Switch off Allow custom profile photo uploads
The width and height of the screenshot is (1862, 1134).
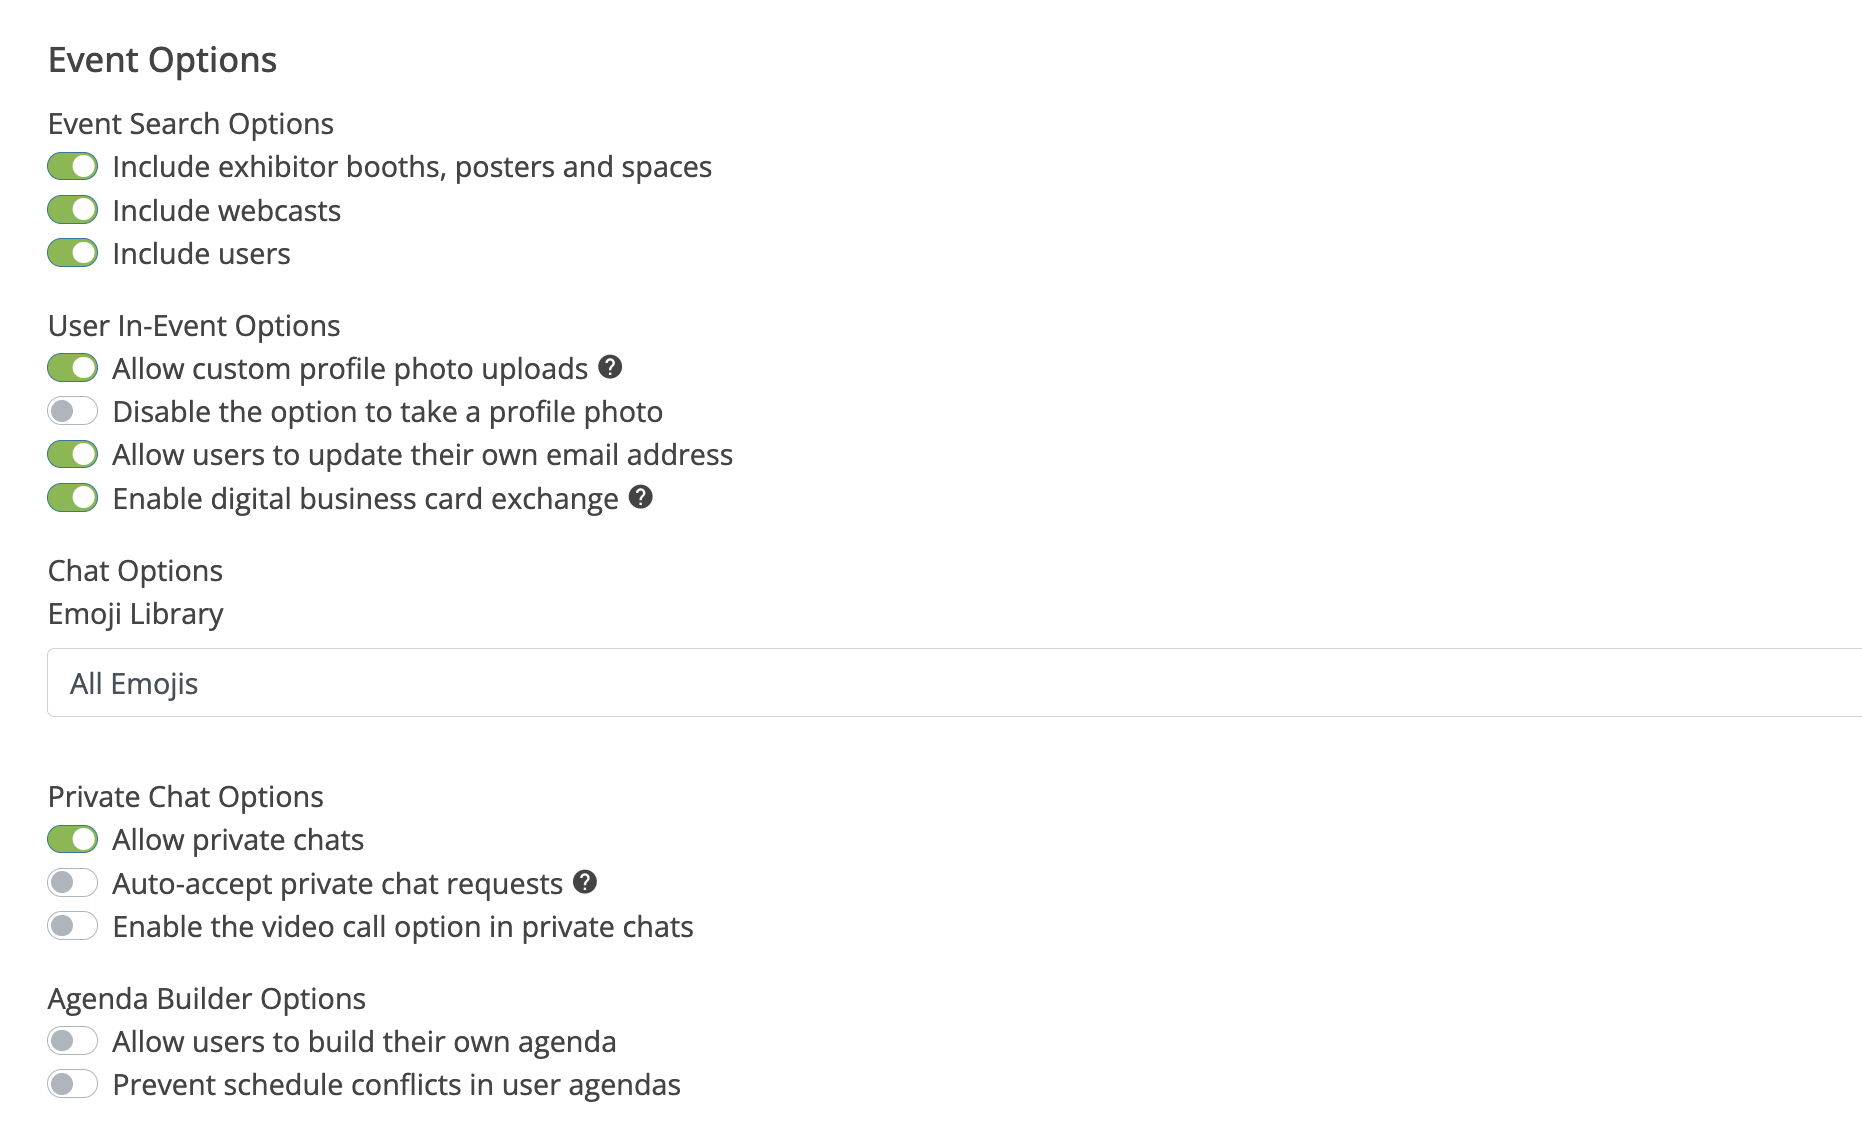tap(73, 368)
